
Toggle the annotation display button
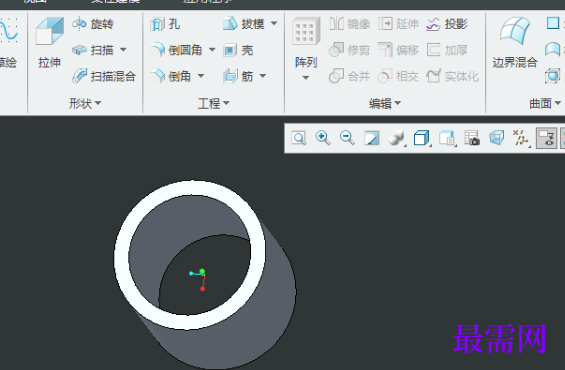[547, 138]
